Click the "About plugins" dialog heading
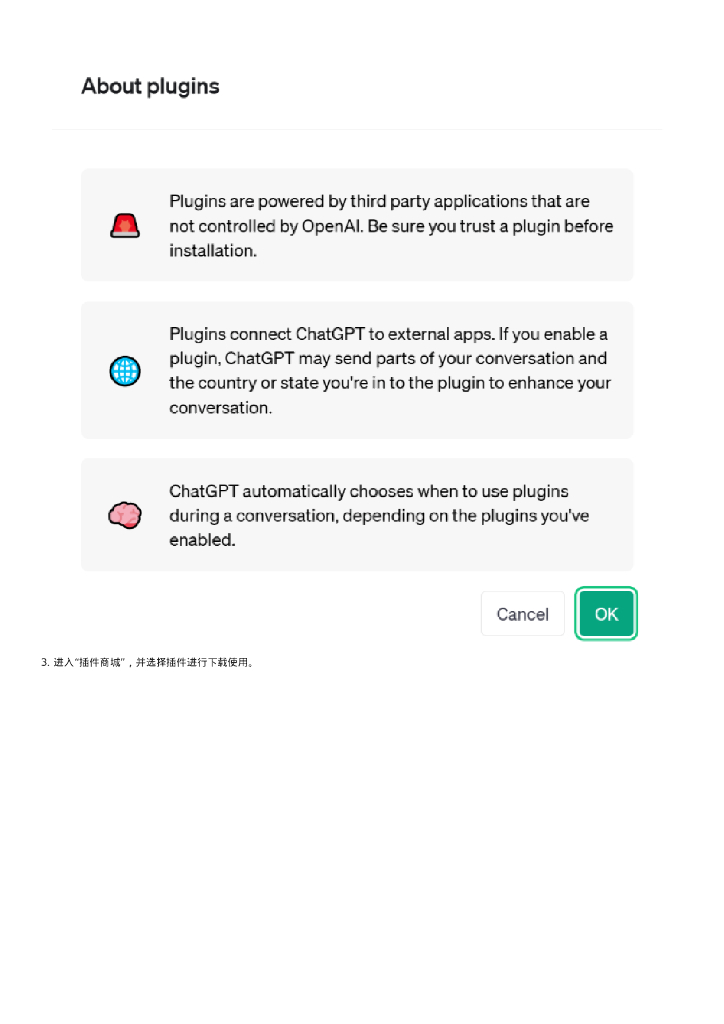Screen dimensions: 724x1024 pyautogui.click(x=150, y=86)
